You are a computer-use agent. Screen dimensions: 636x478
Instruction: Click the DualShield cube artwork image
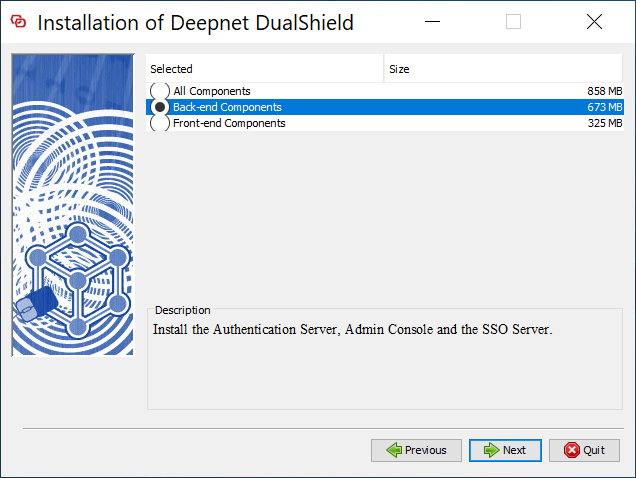pyautogui.click(x=73, y=205)
